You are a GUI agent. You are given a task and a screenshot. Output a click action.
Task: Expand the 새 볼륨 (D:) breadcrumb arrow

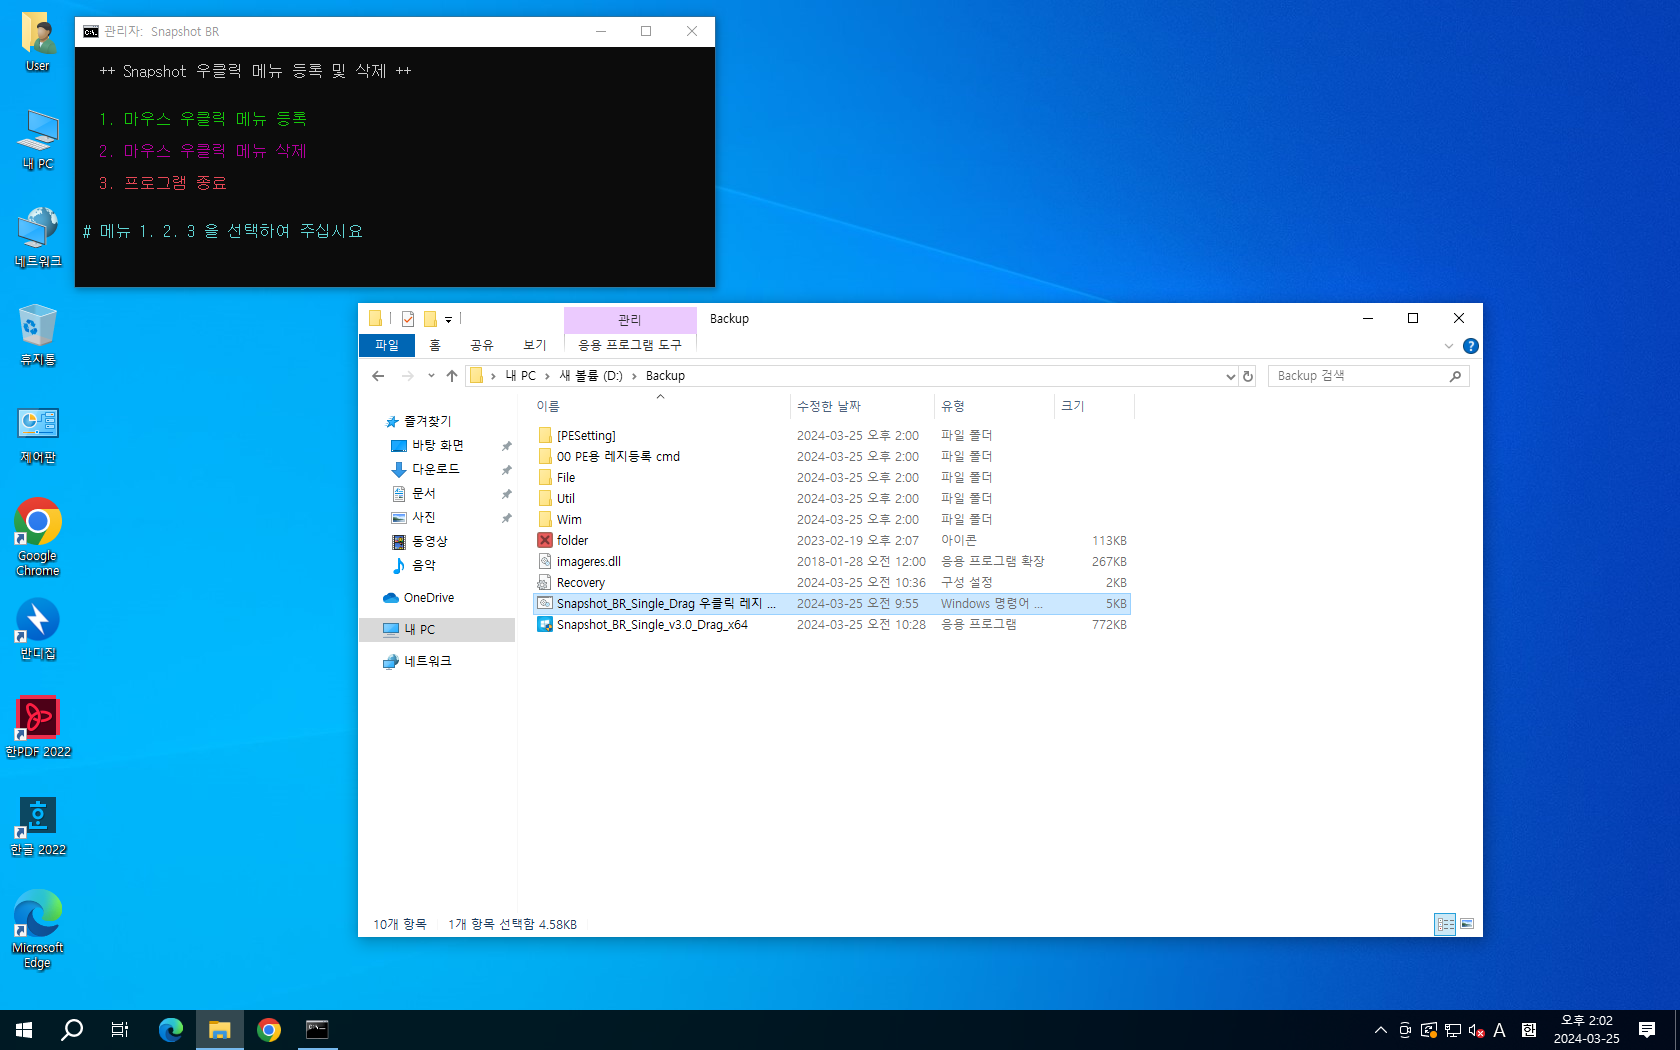pos(634,376)
